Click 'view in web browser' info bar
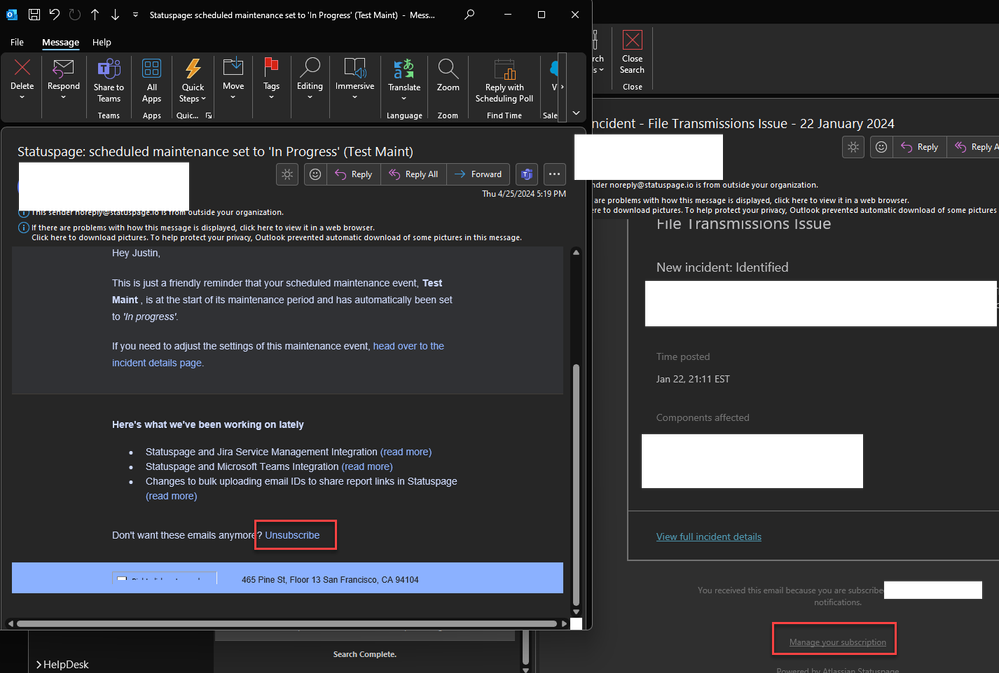Image resolution: width=999 pixels, height=673 pixels. click(203, 228)
